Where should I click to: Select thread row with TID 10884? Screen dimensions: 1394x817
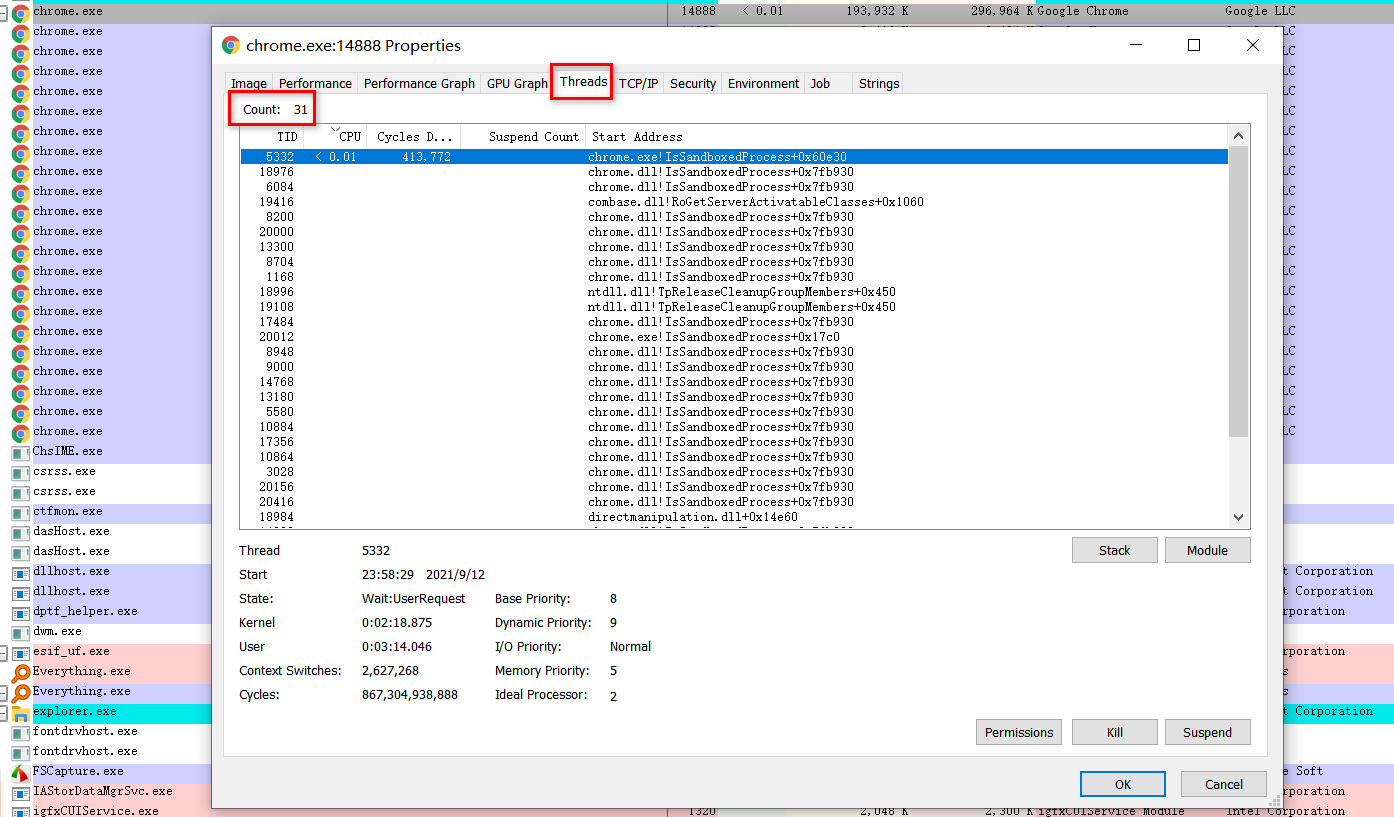click(734, 427)
